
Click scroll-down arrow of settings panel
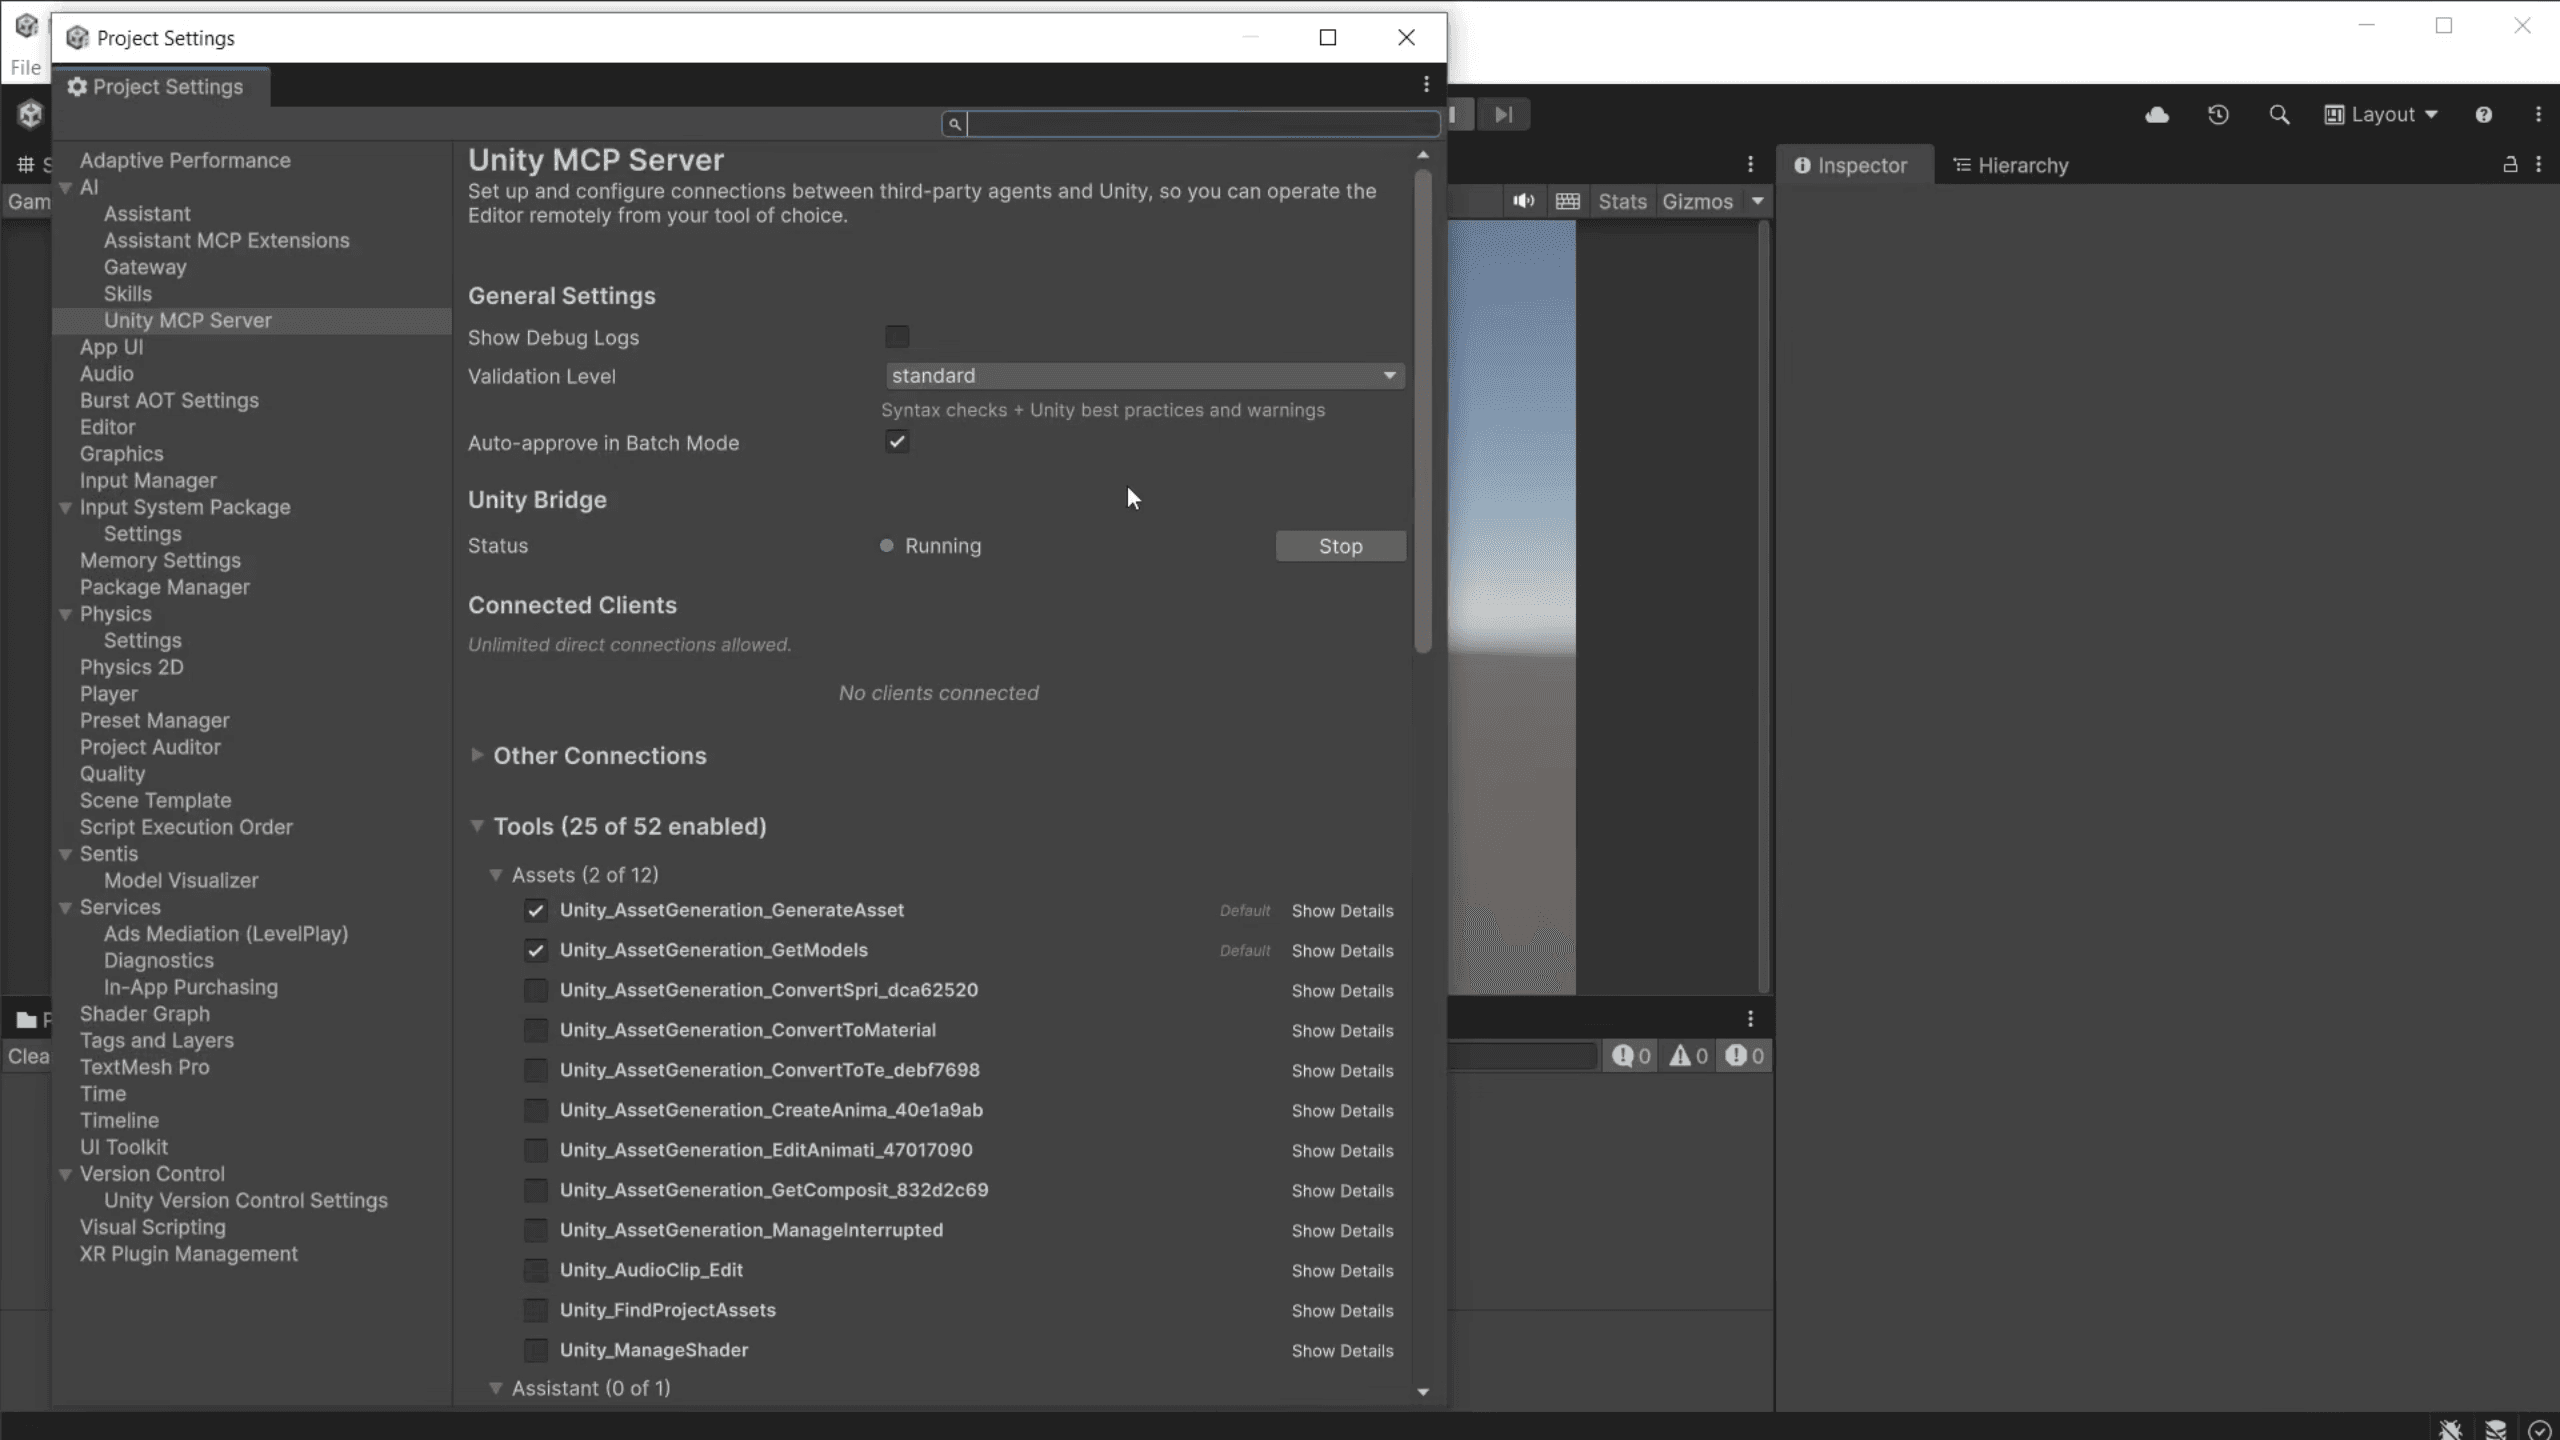point(1423,1391)
